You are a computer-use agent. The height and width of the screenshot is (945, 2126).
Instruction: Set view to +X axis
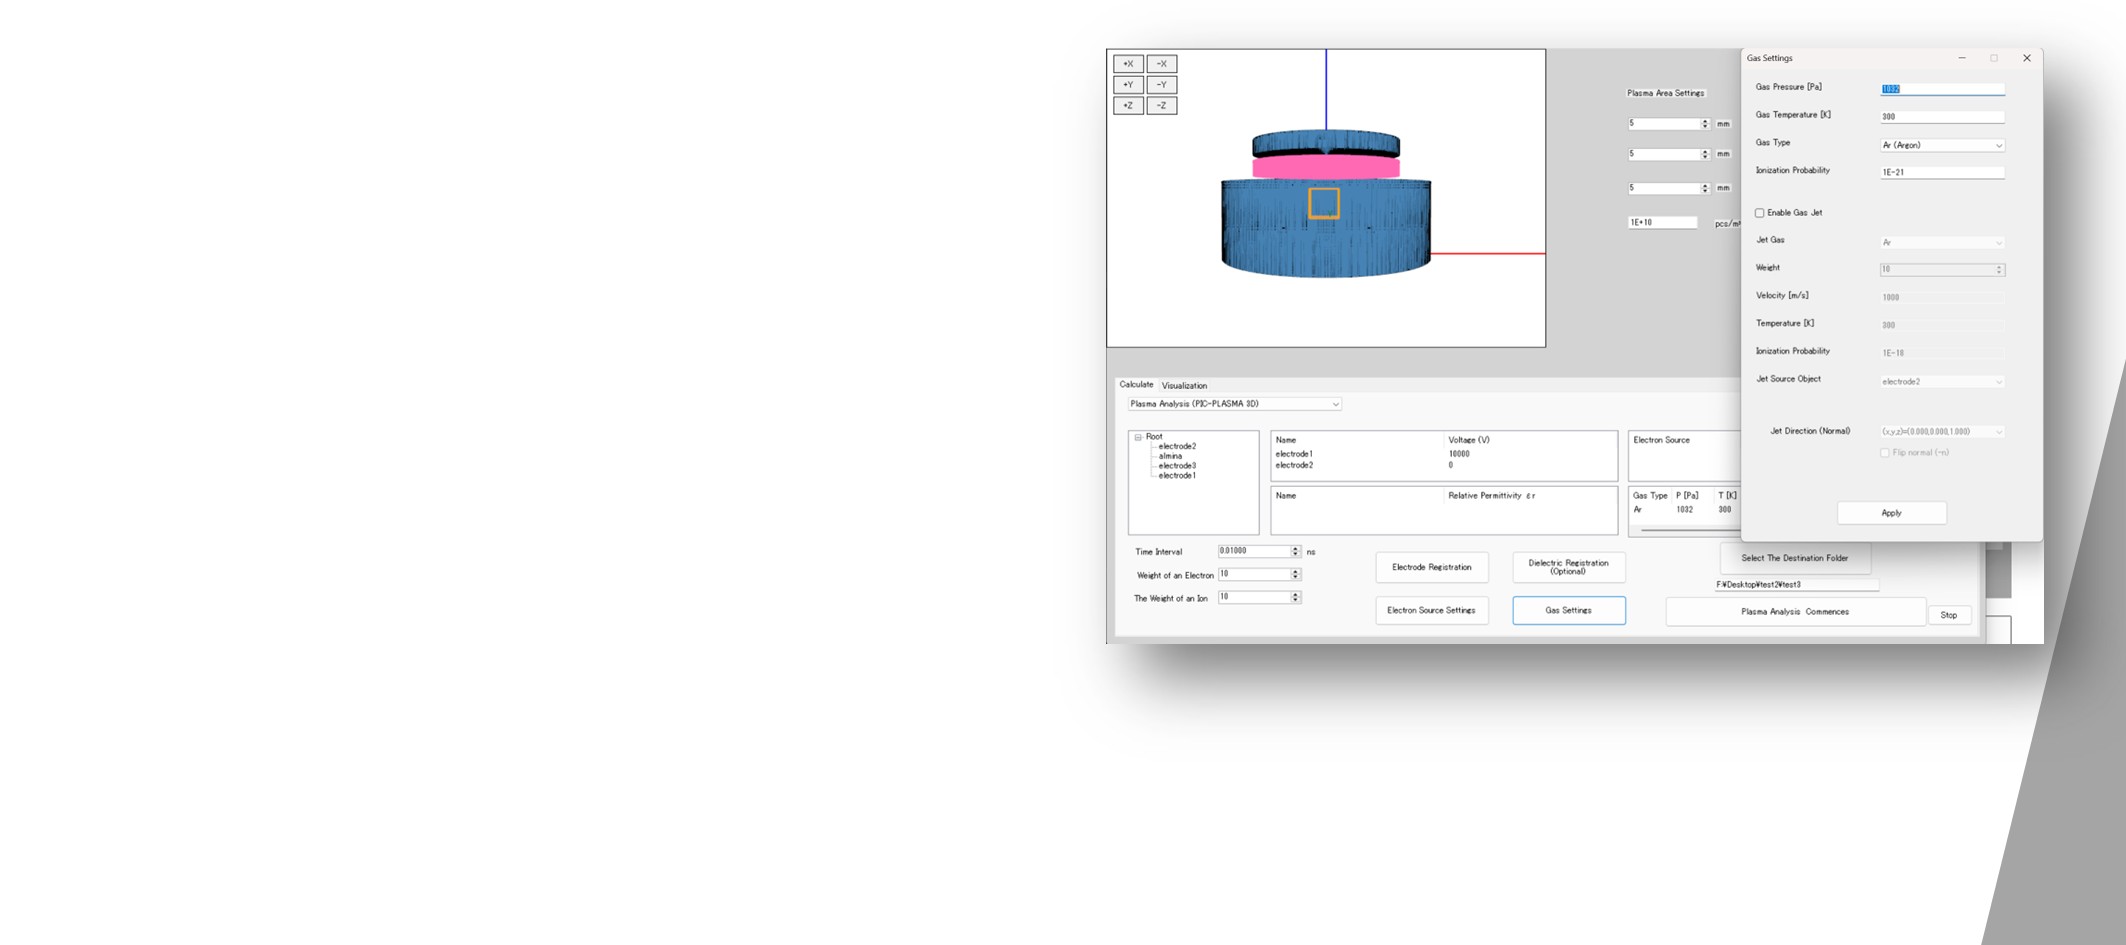pyautogui.click(x=1128, y=64)
